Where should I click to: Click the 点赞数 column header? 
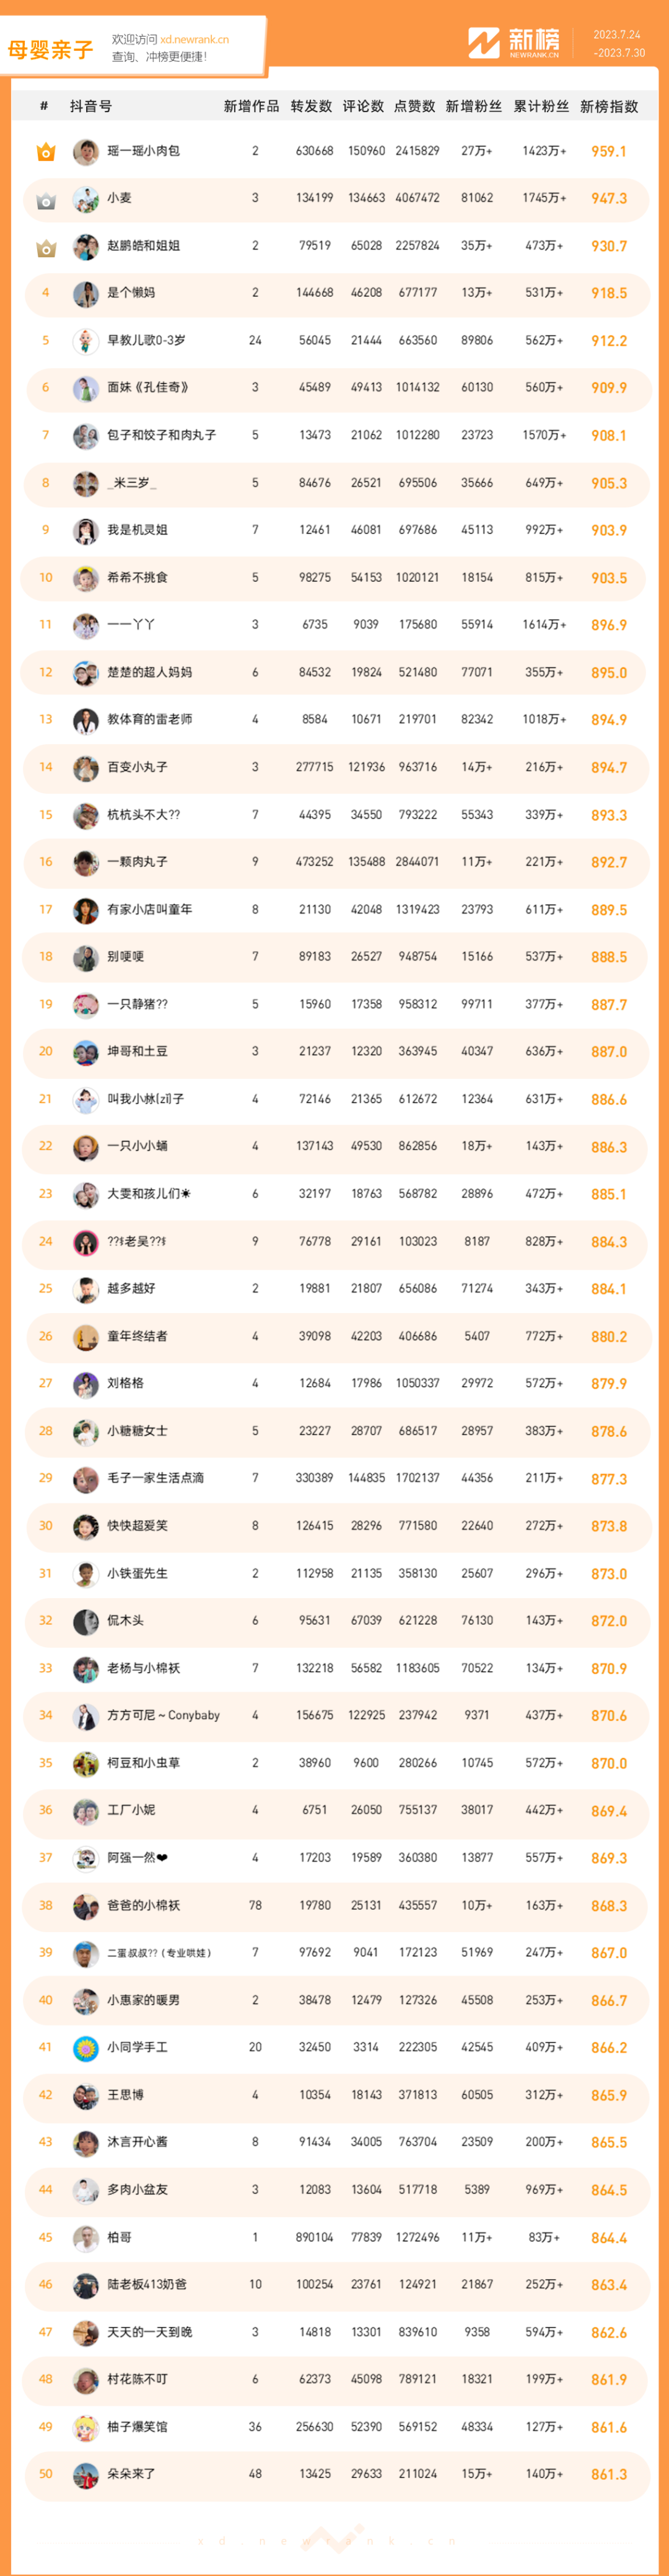pyautogui.click(x=415, y=107)
